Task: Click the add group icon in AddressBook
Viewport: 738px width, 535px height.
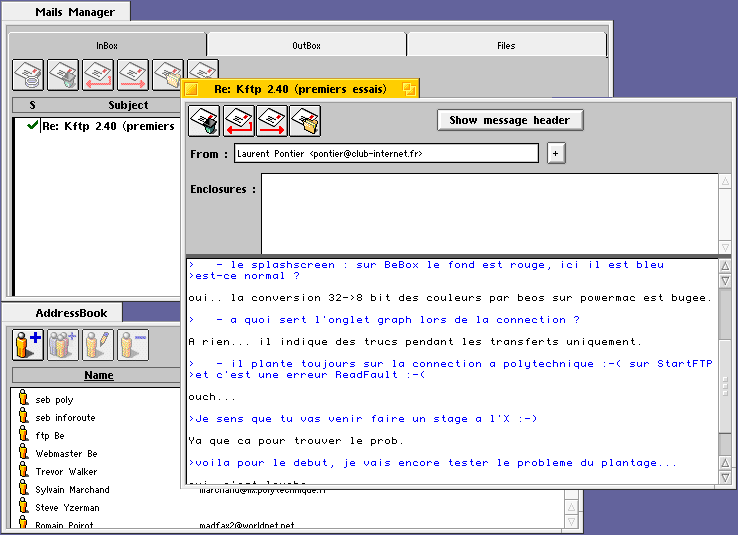Action: [x=63, y=345]
